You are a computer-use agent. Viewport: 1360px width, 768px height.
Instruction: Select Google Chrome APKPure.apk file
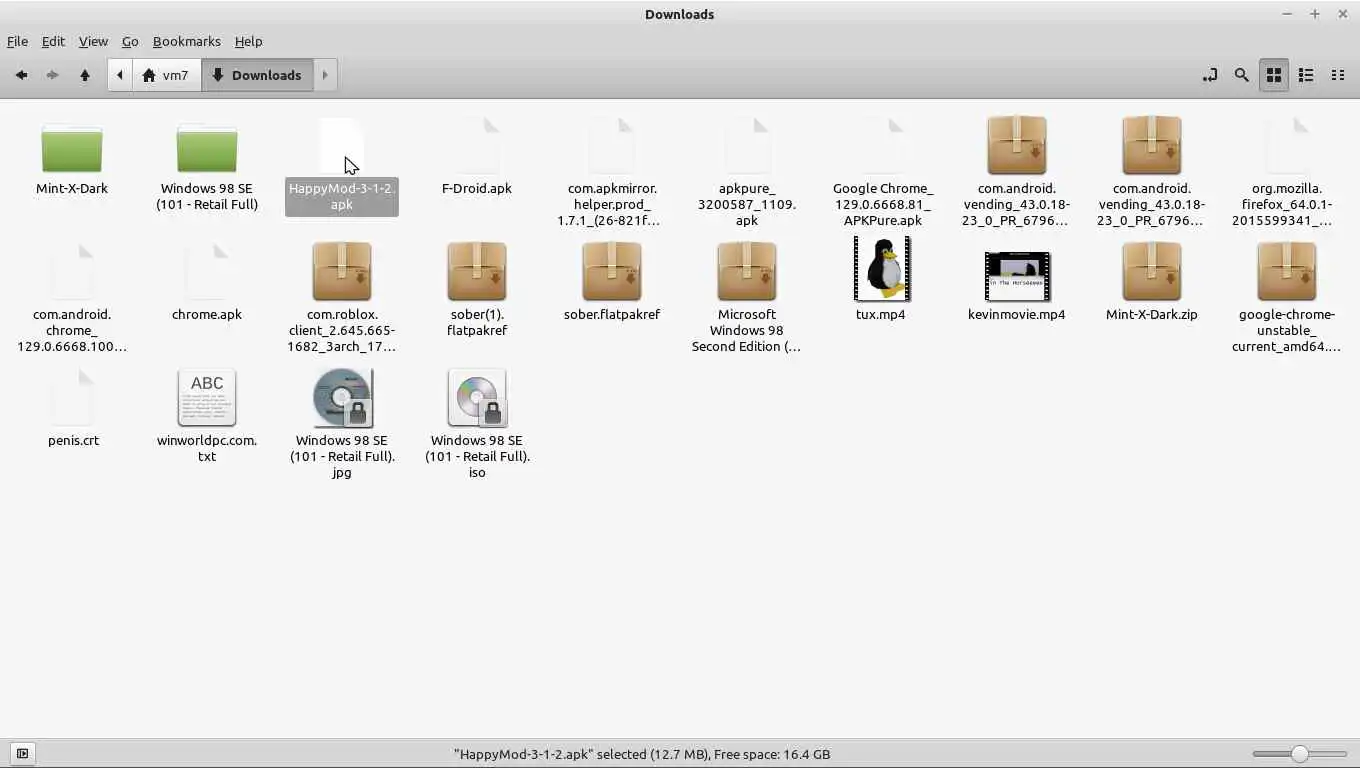pyautogui.click(x=882, y=172)
